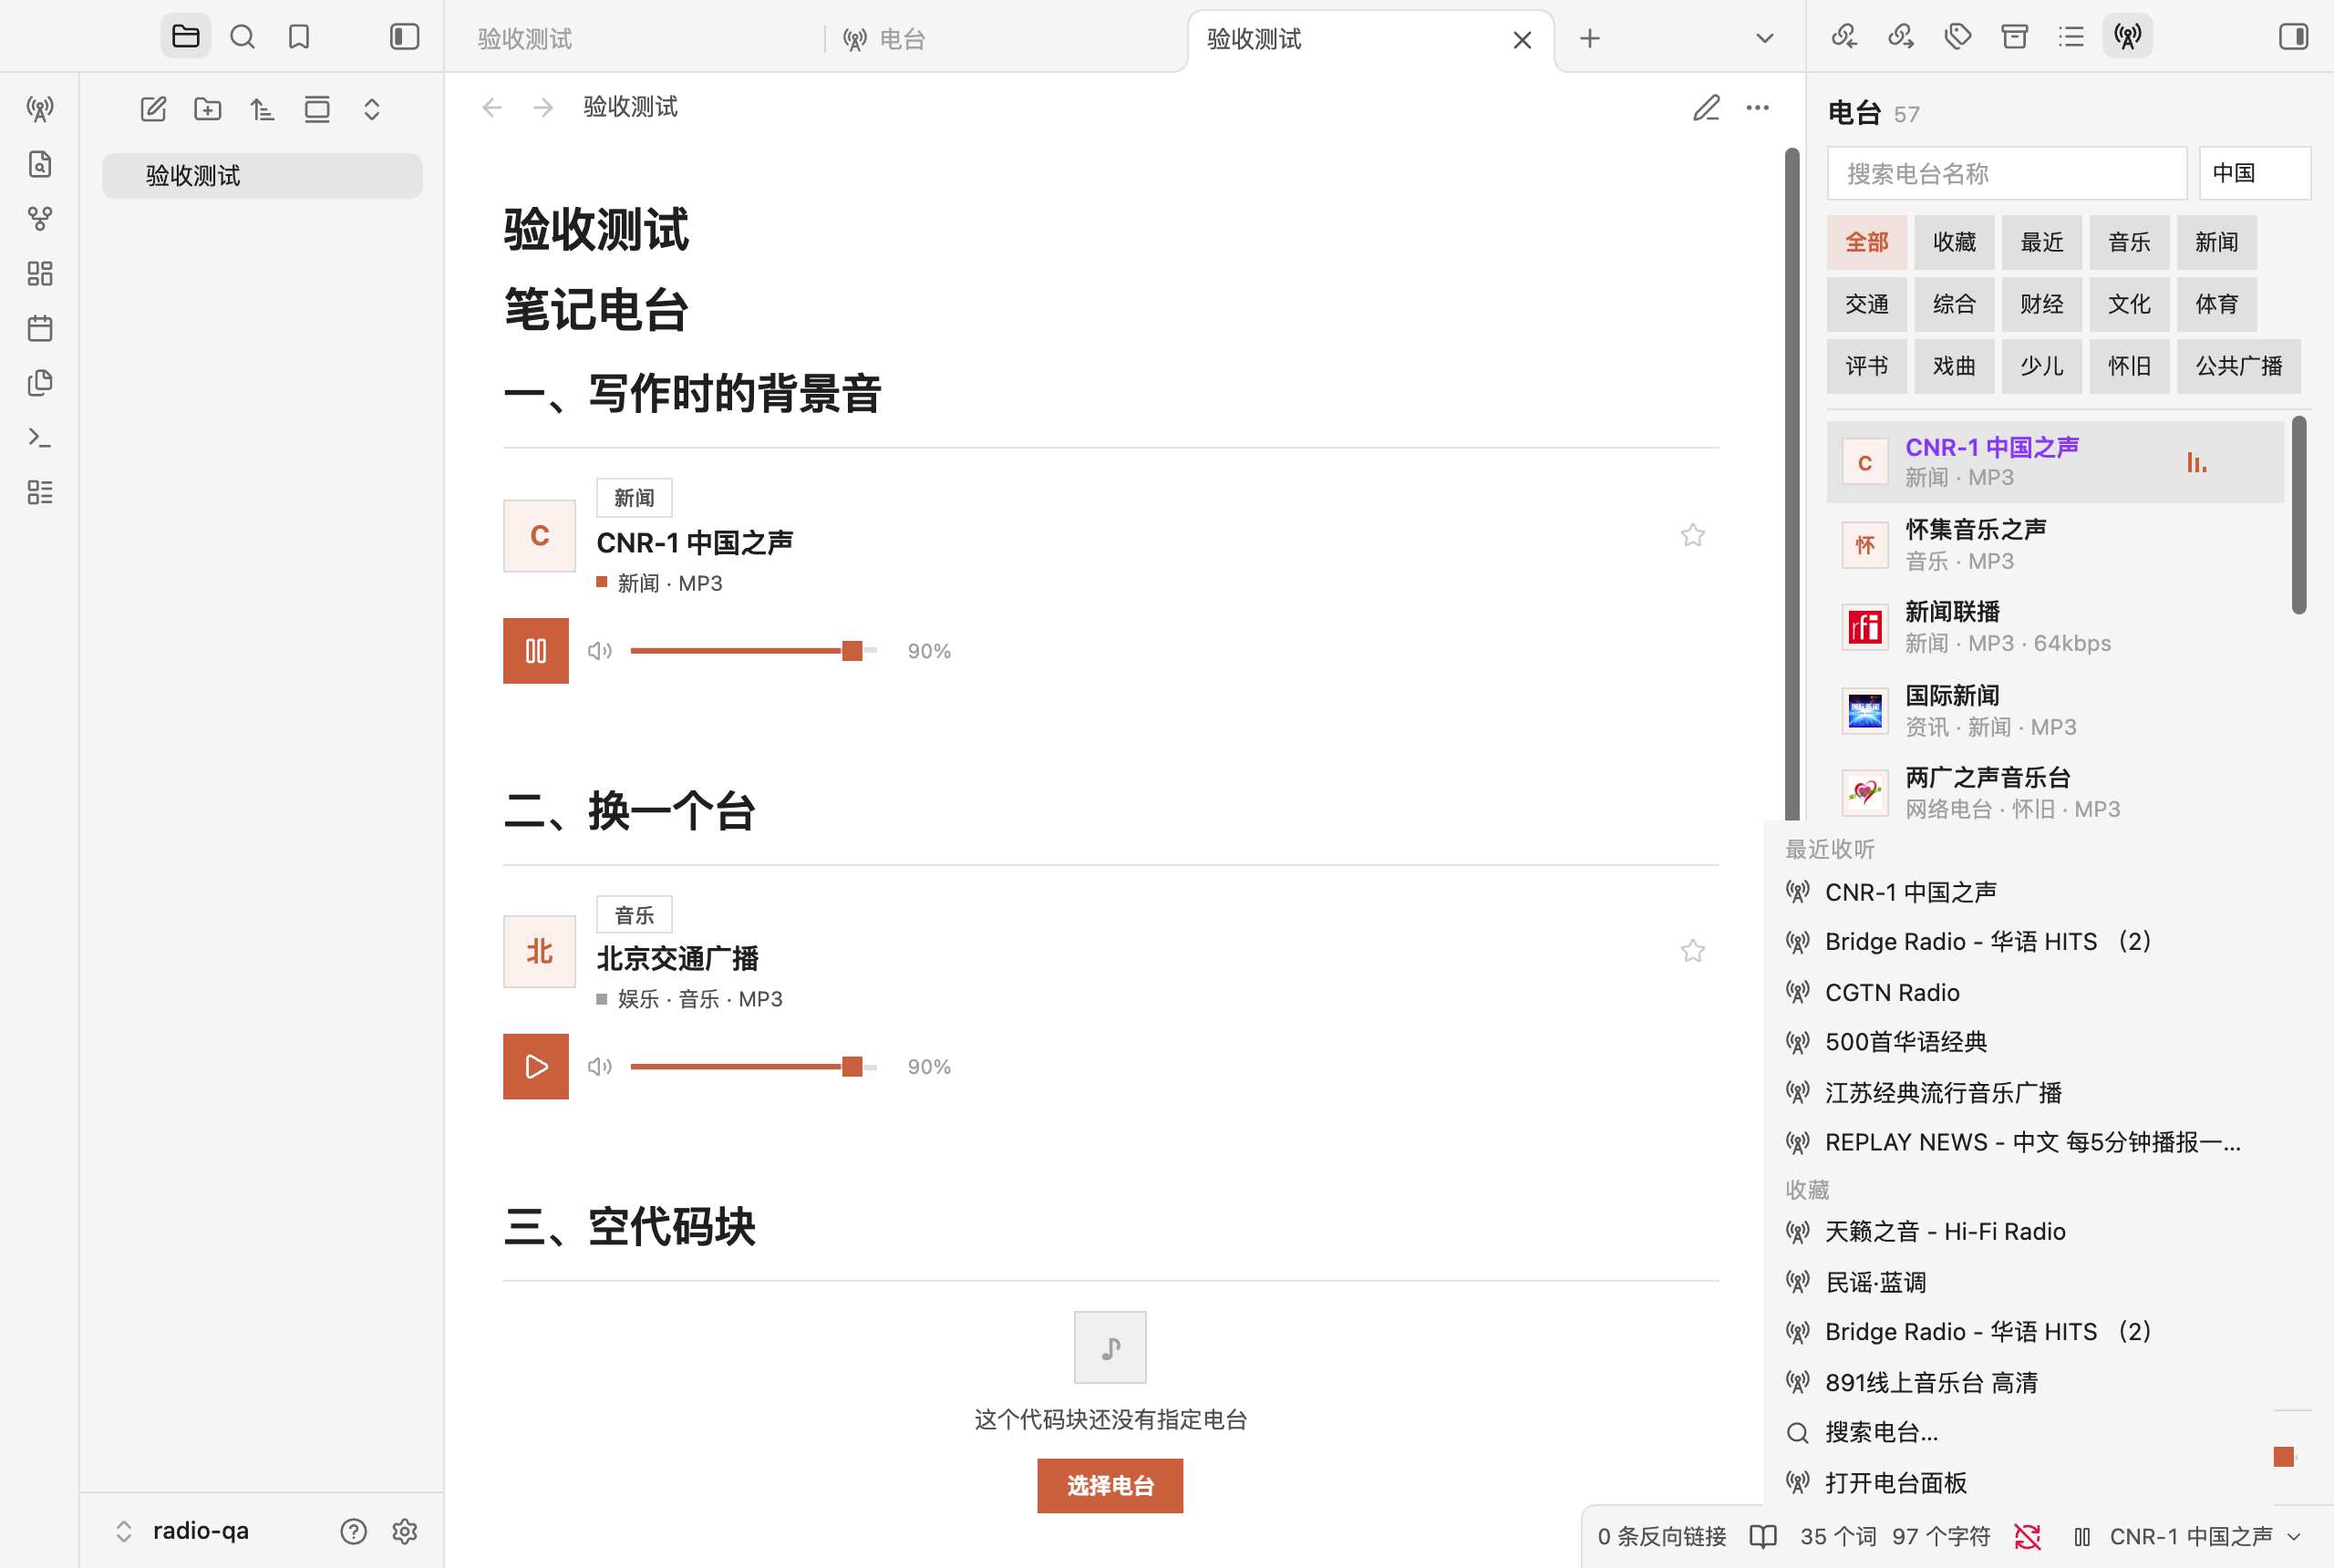
Task: Open settings gear icon
Action: [x=405, y=1531]
